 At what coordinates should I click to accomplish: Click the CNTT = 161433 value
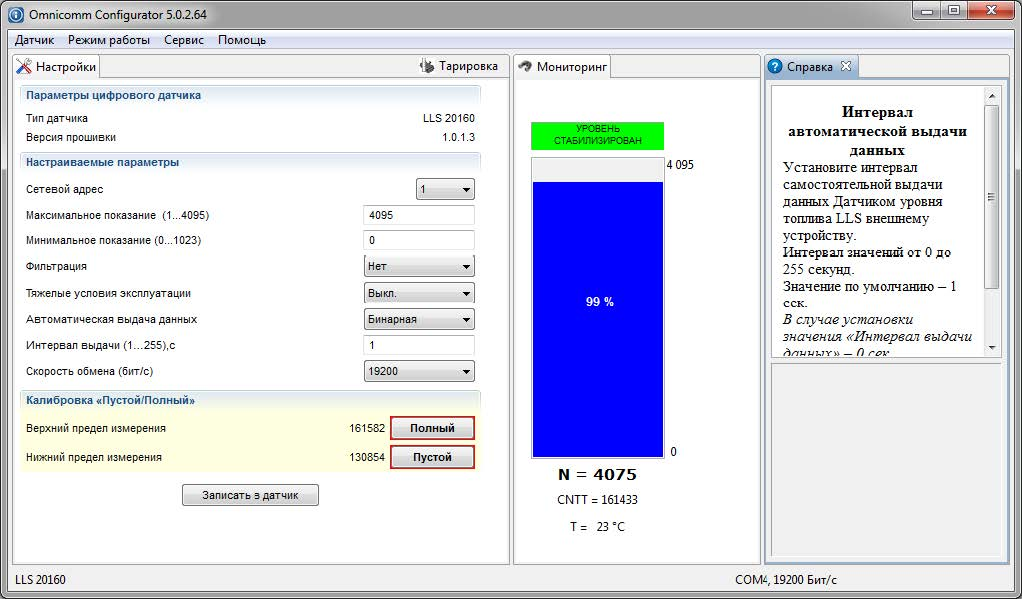597,500
